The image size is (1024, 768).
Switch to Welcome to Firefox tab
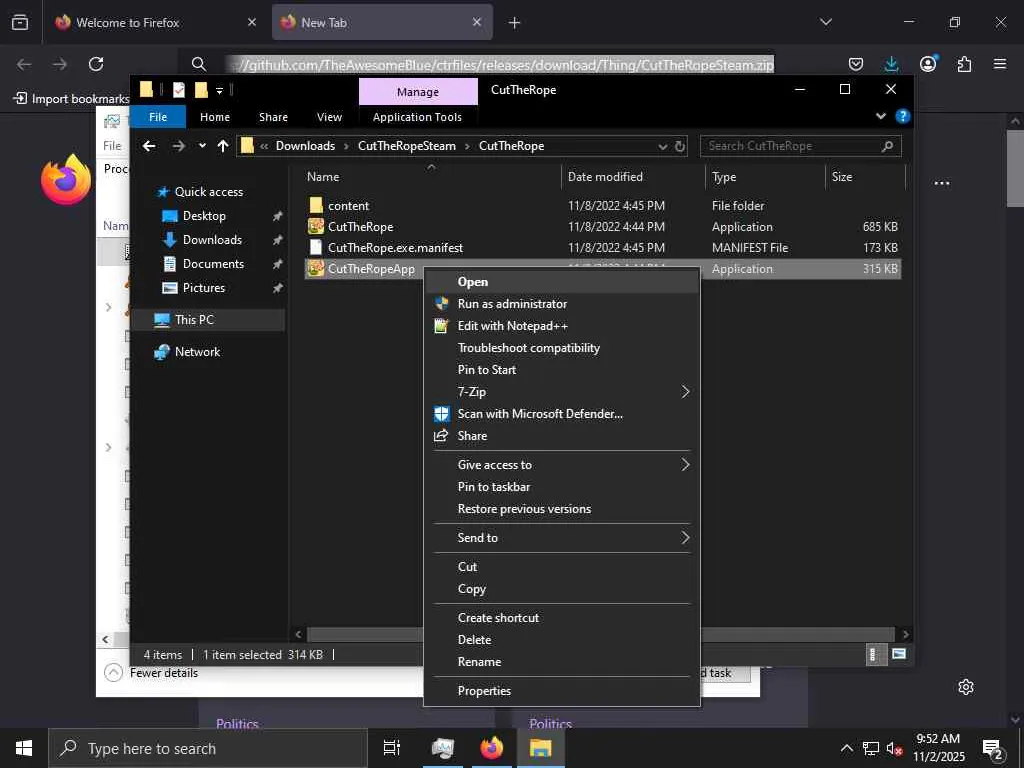coord(157,23)
